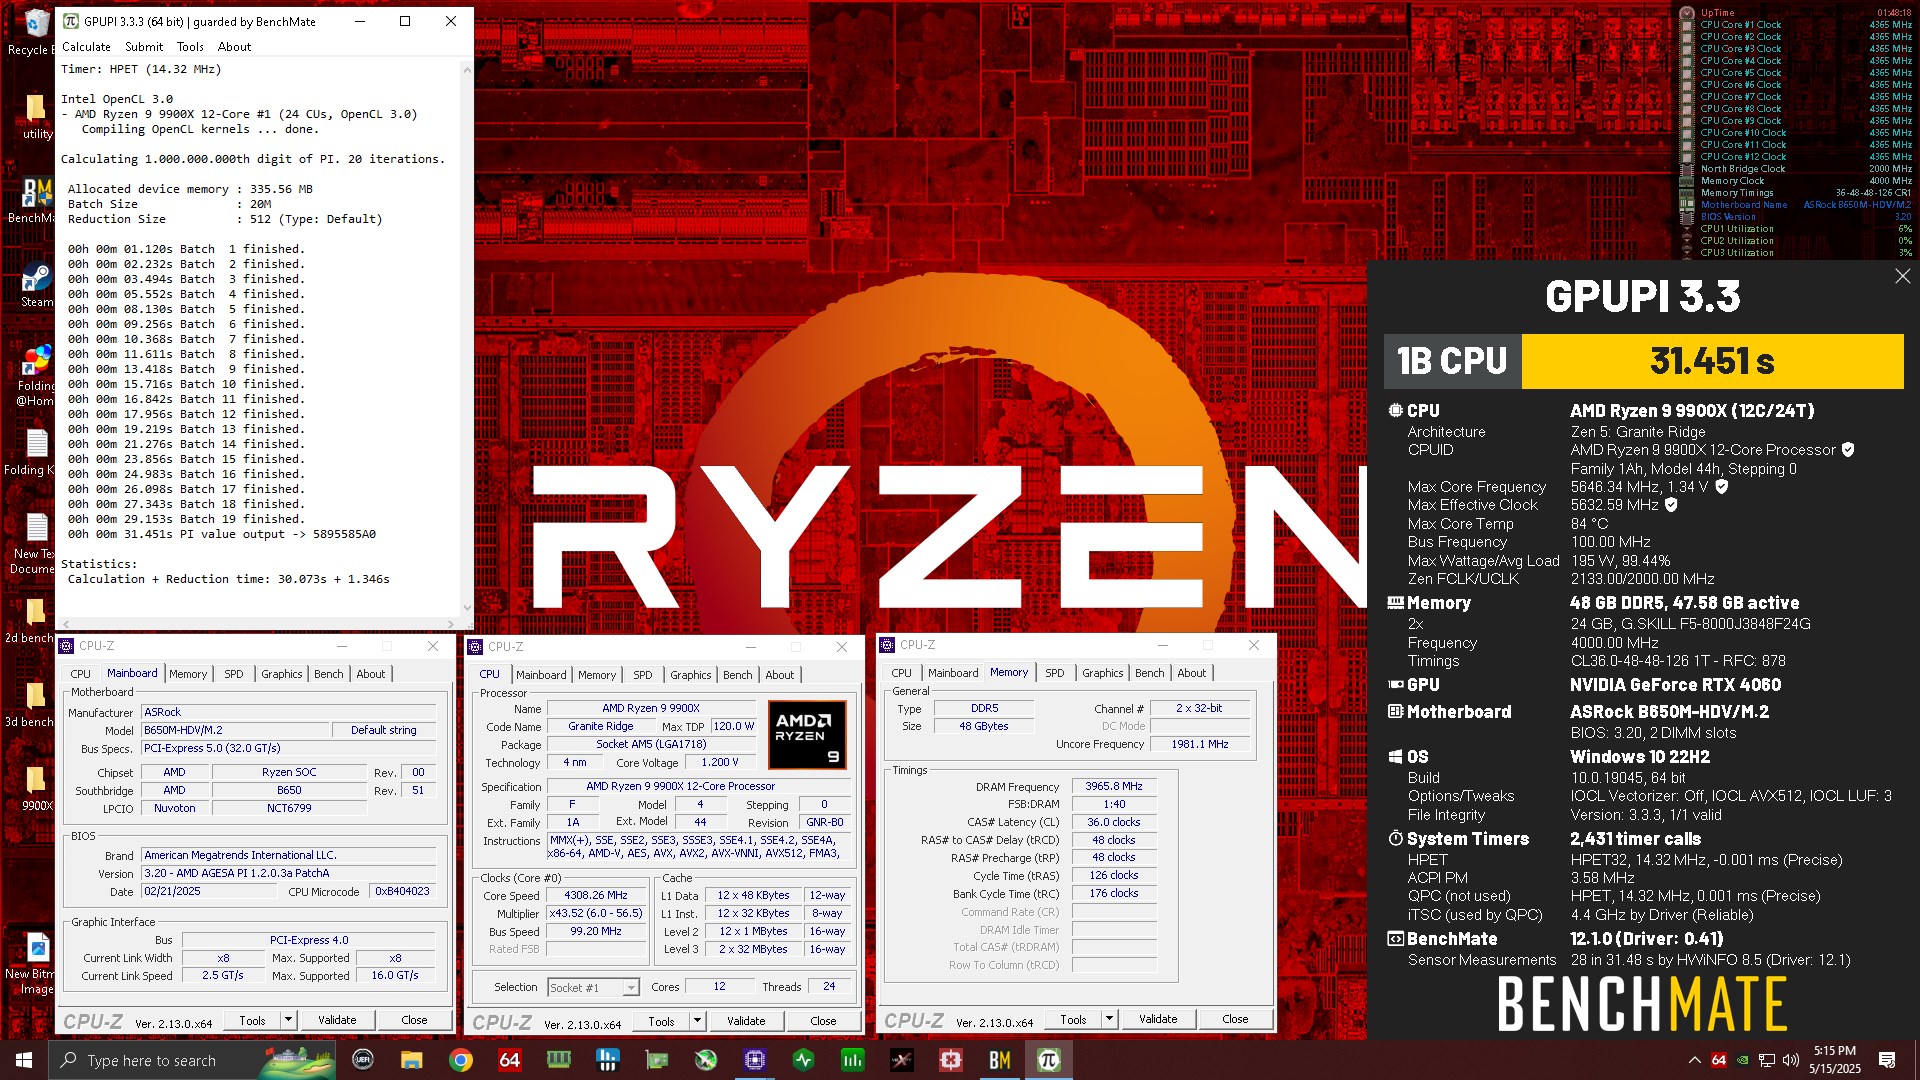
Task: Click the green pulse monitor taskbar icon
Action: (x=804, y=1060)
